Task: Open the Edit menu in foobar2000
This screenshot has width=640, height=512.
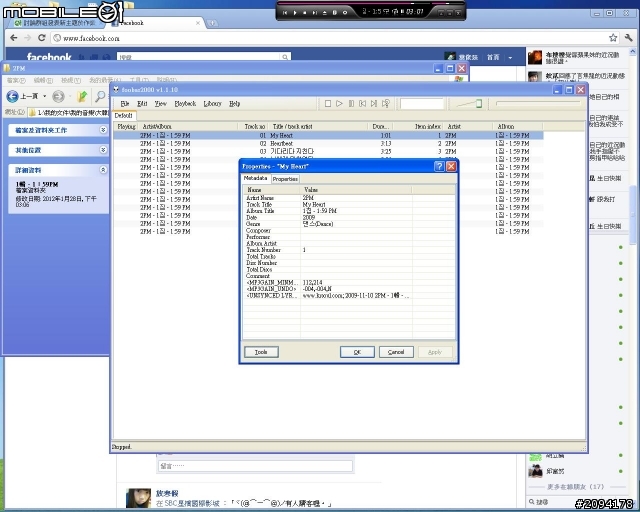Action: [142, 104]
